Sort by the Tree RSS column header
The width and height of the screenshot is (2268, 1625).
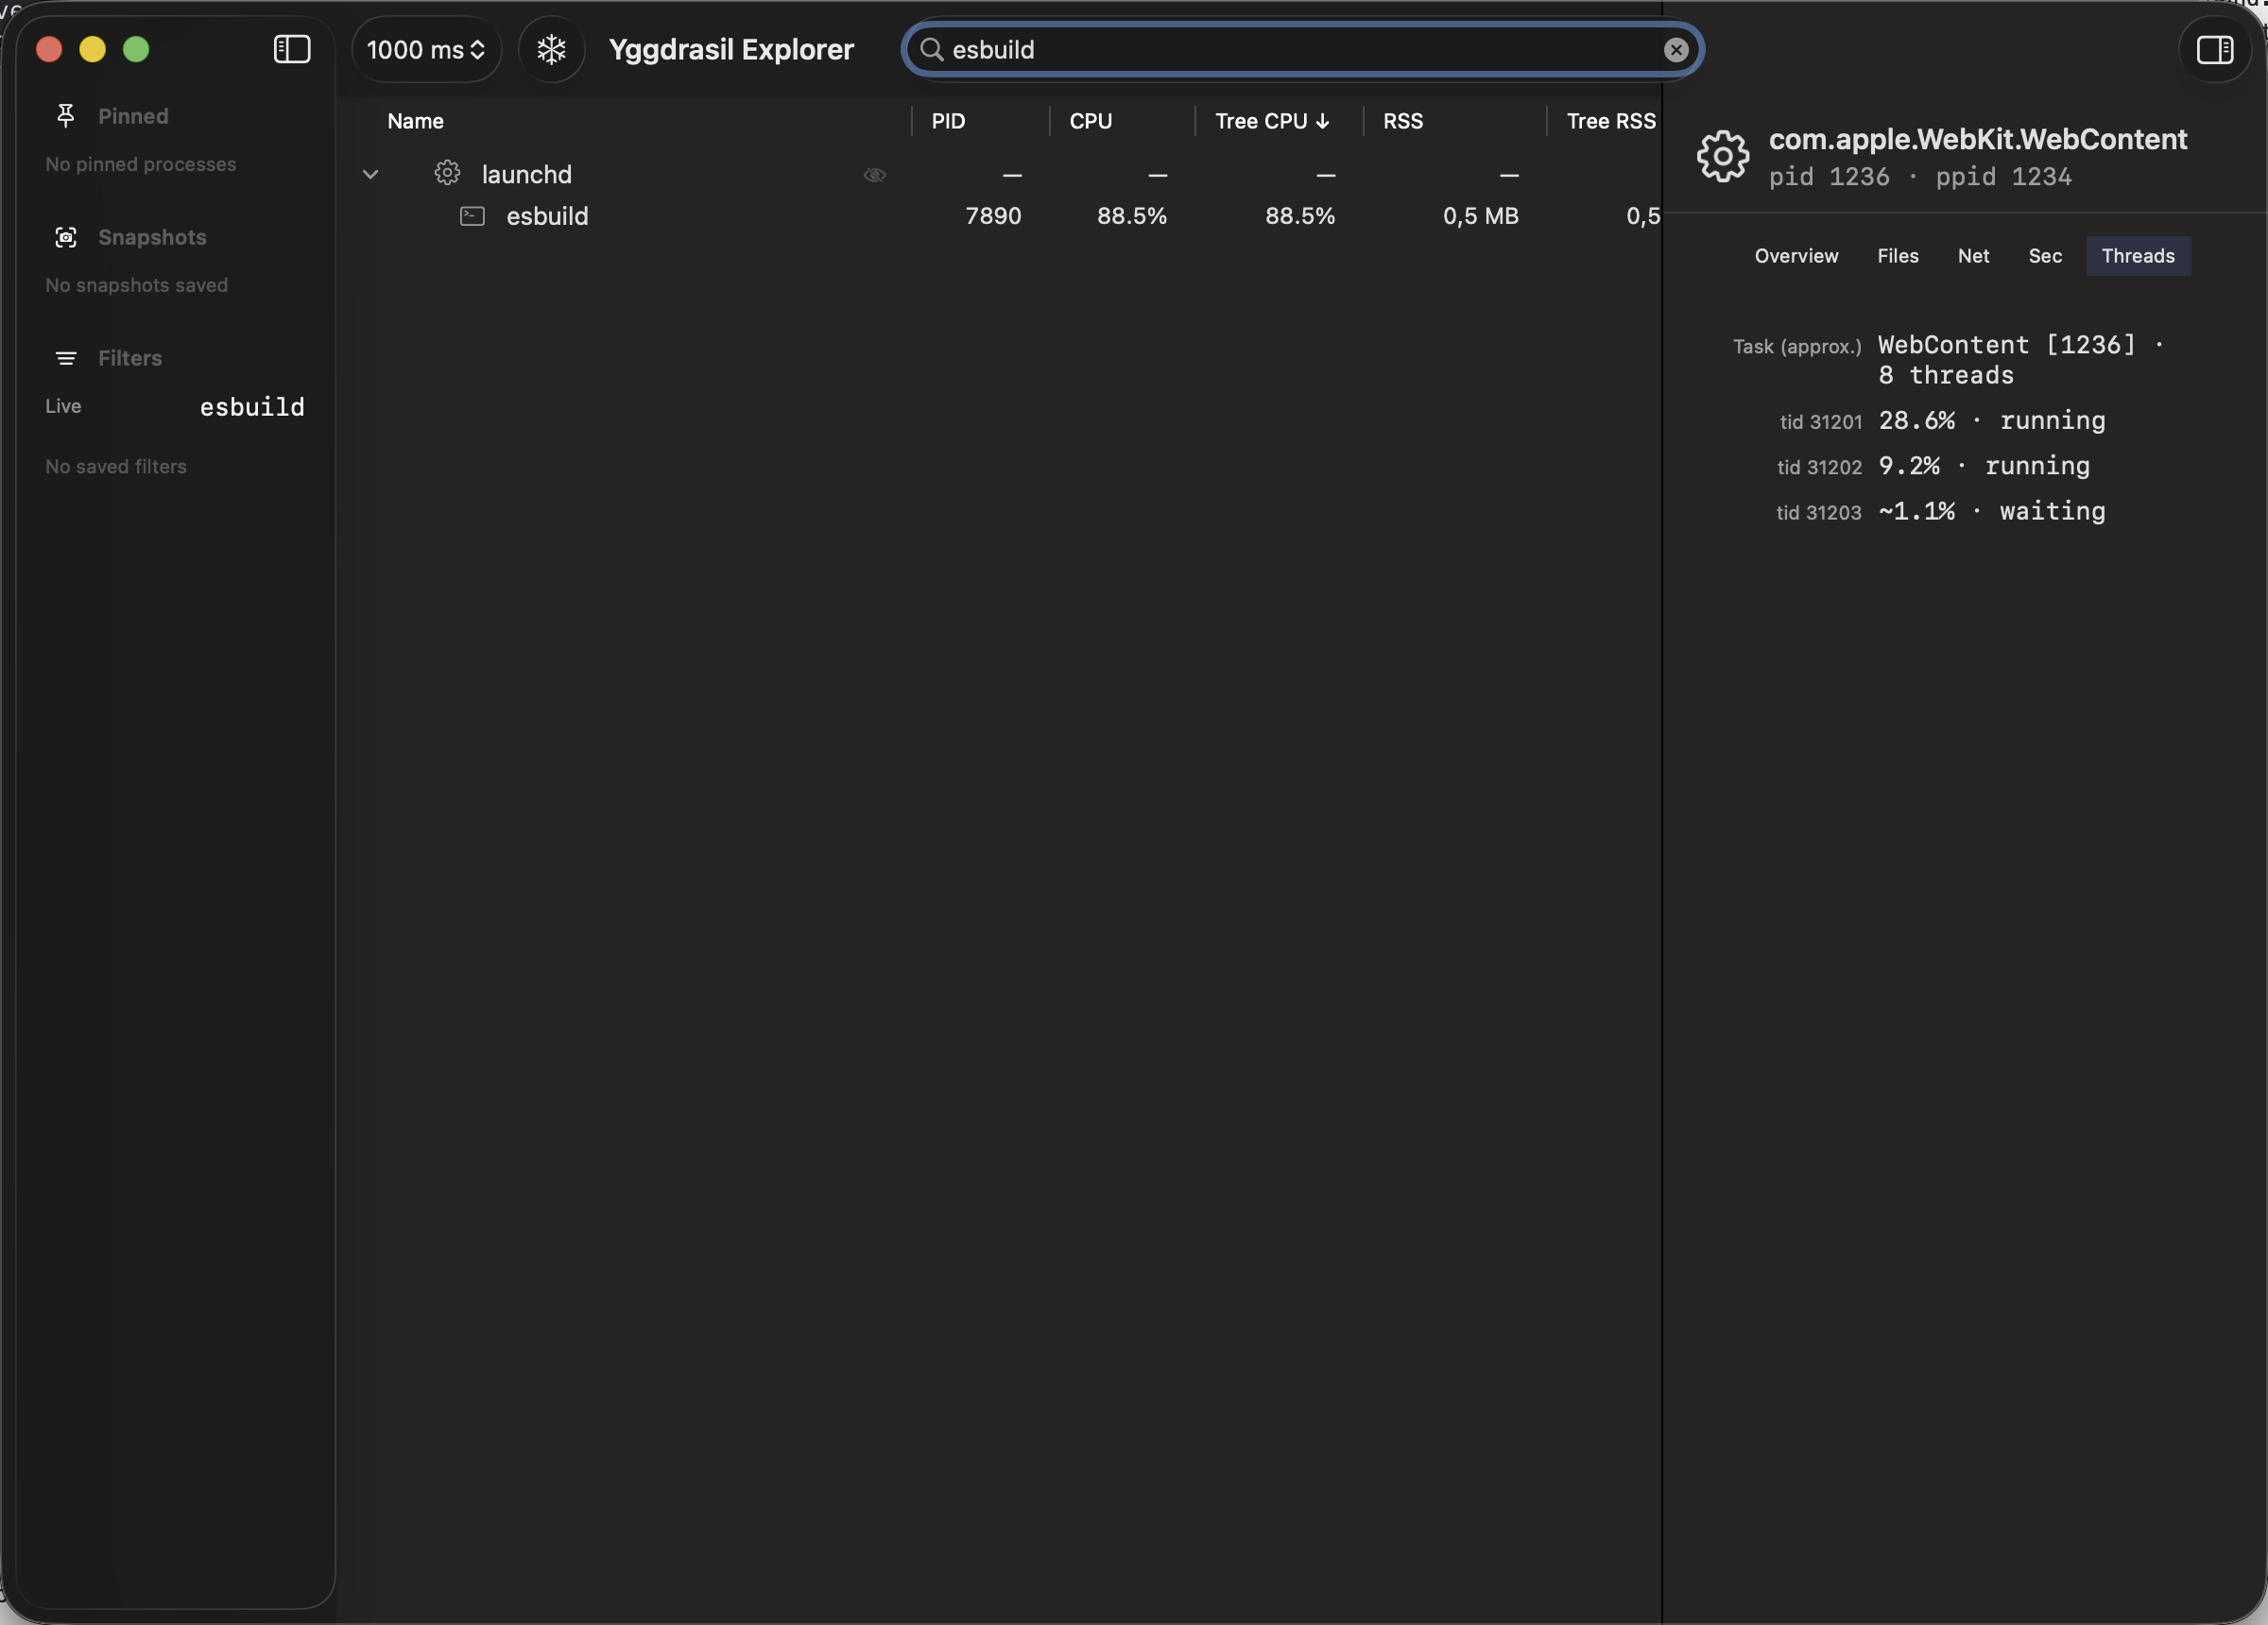coord(1610,121)
